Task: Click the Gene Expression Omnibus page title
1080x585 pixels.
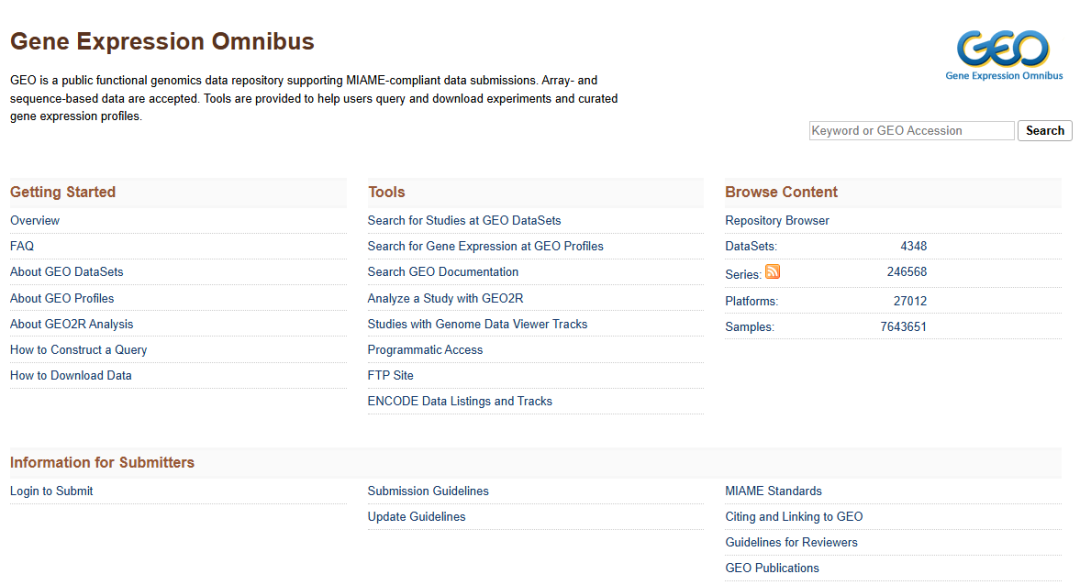Action: coord(162,41)
